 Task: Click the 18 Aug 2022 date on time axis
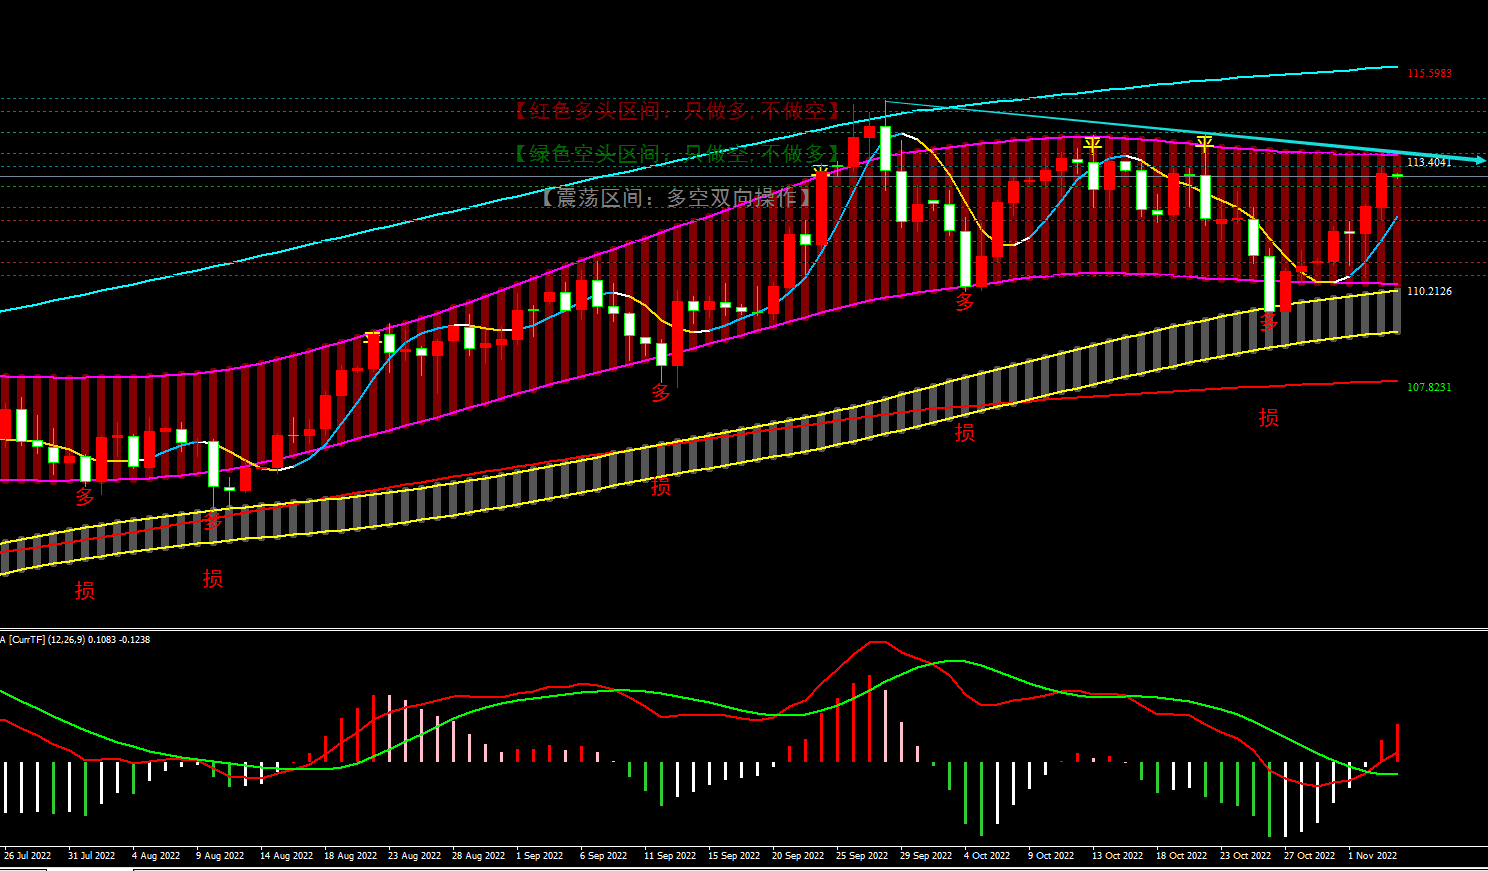point(350,856)
